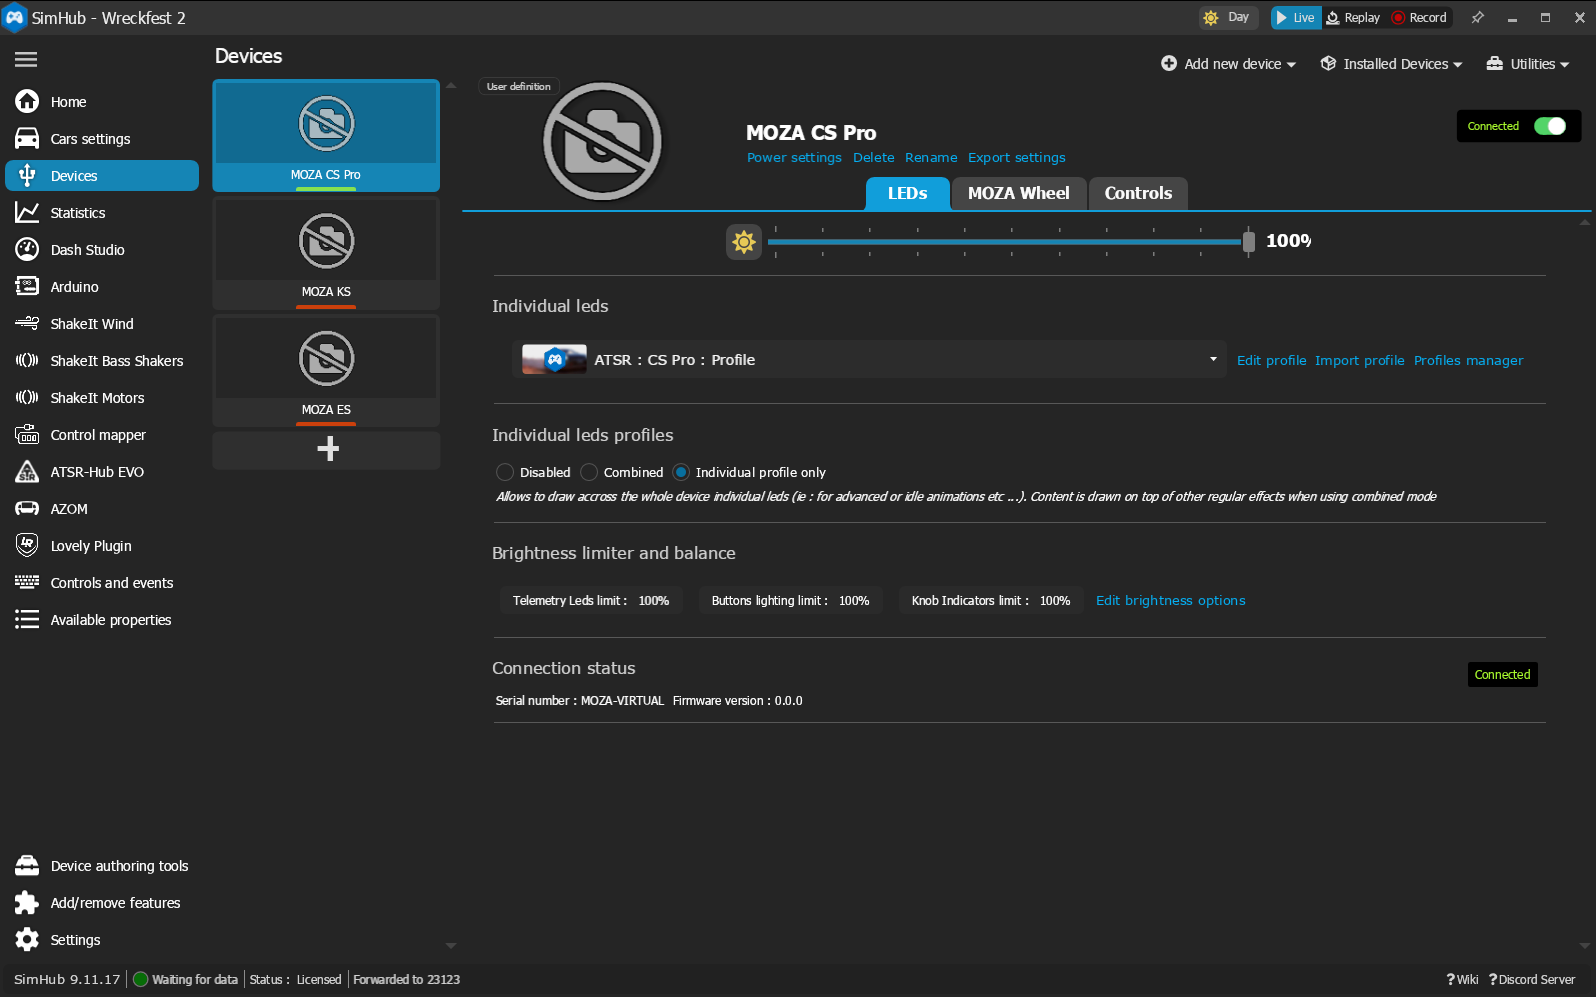This screenshot has width=1596, height=997.
Task: Click the Control mapper icon
Action: point(27,435)
